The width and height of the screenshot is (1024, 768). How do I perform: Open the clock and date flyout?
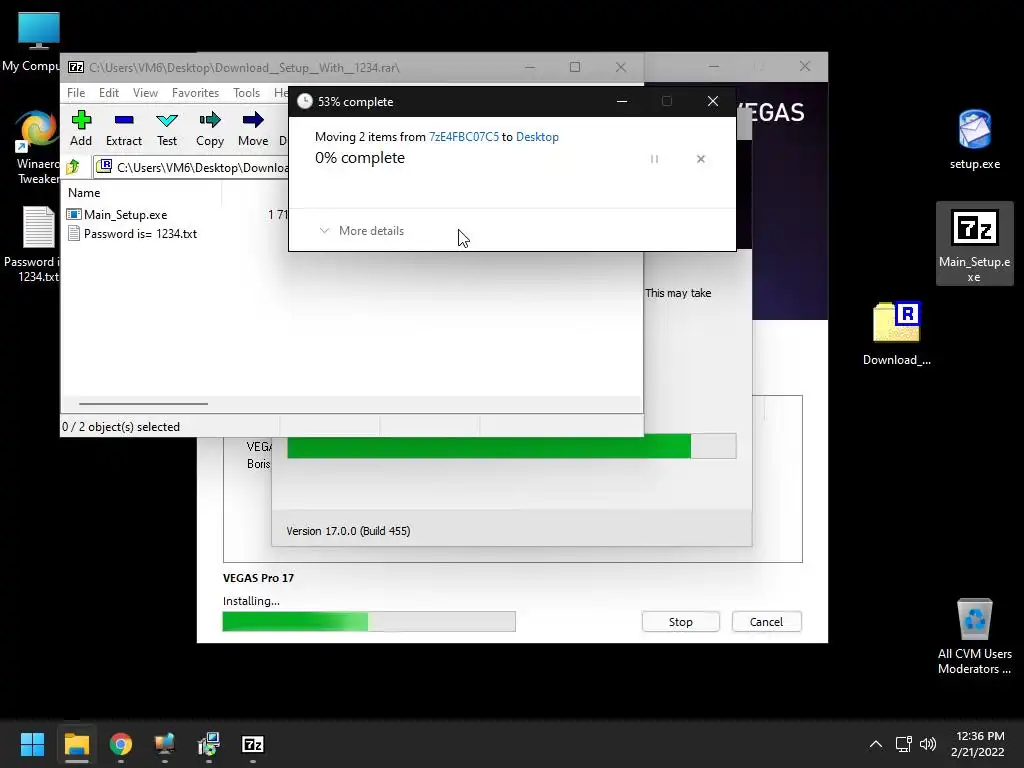click(978, 744)
